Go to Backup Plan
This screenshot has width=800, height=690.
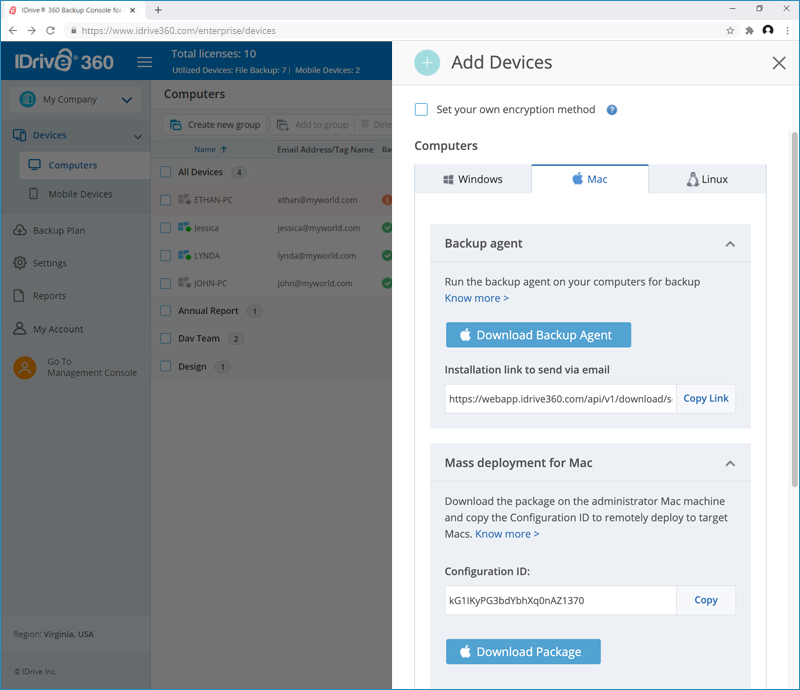coord(59,230)
